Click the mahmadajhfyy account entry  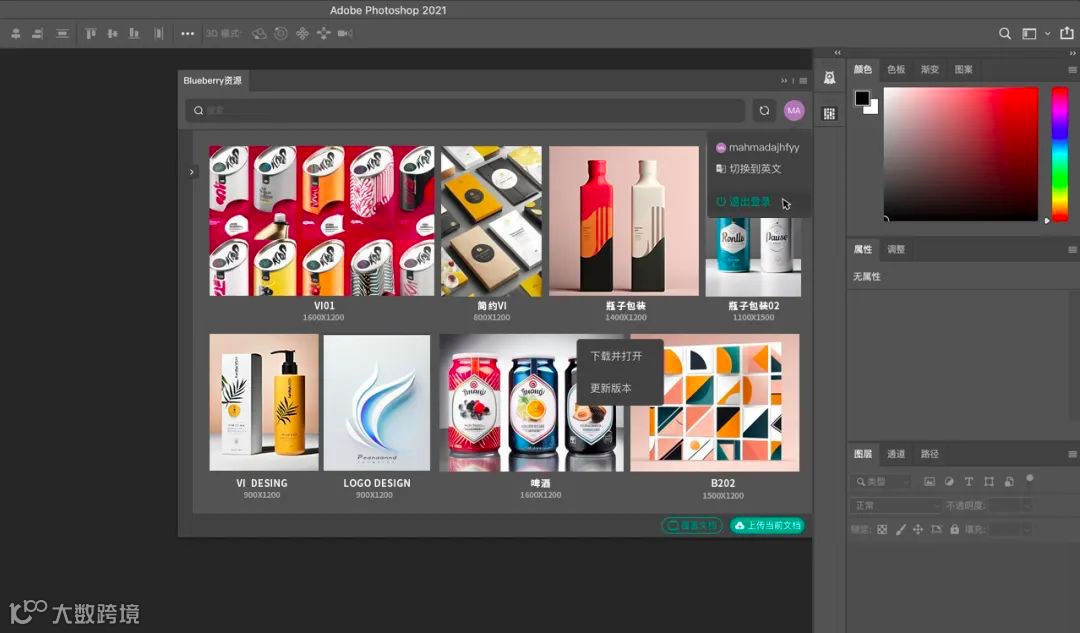[758, 147]
